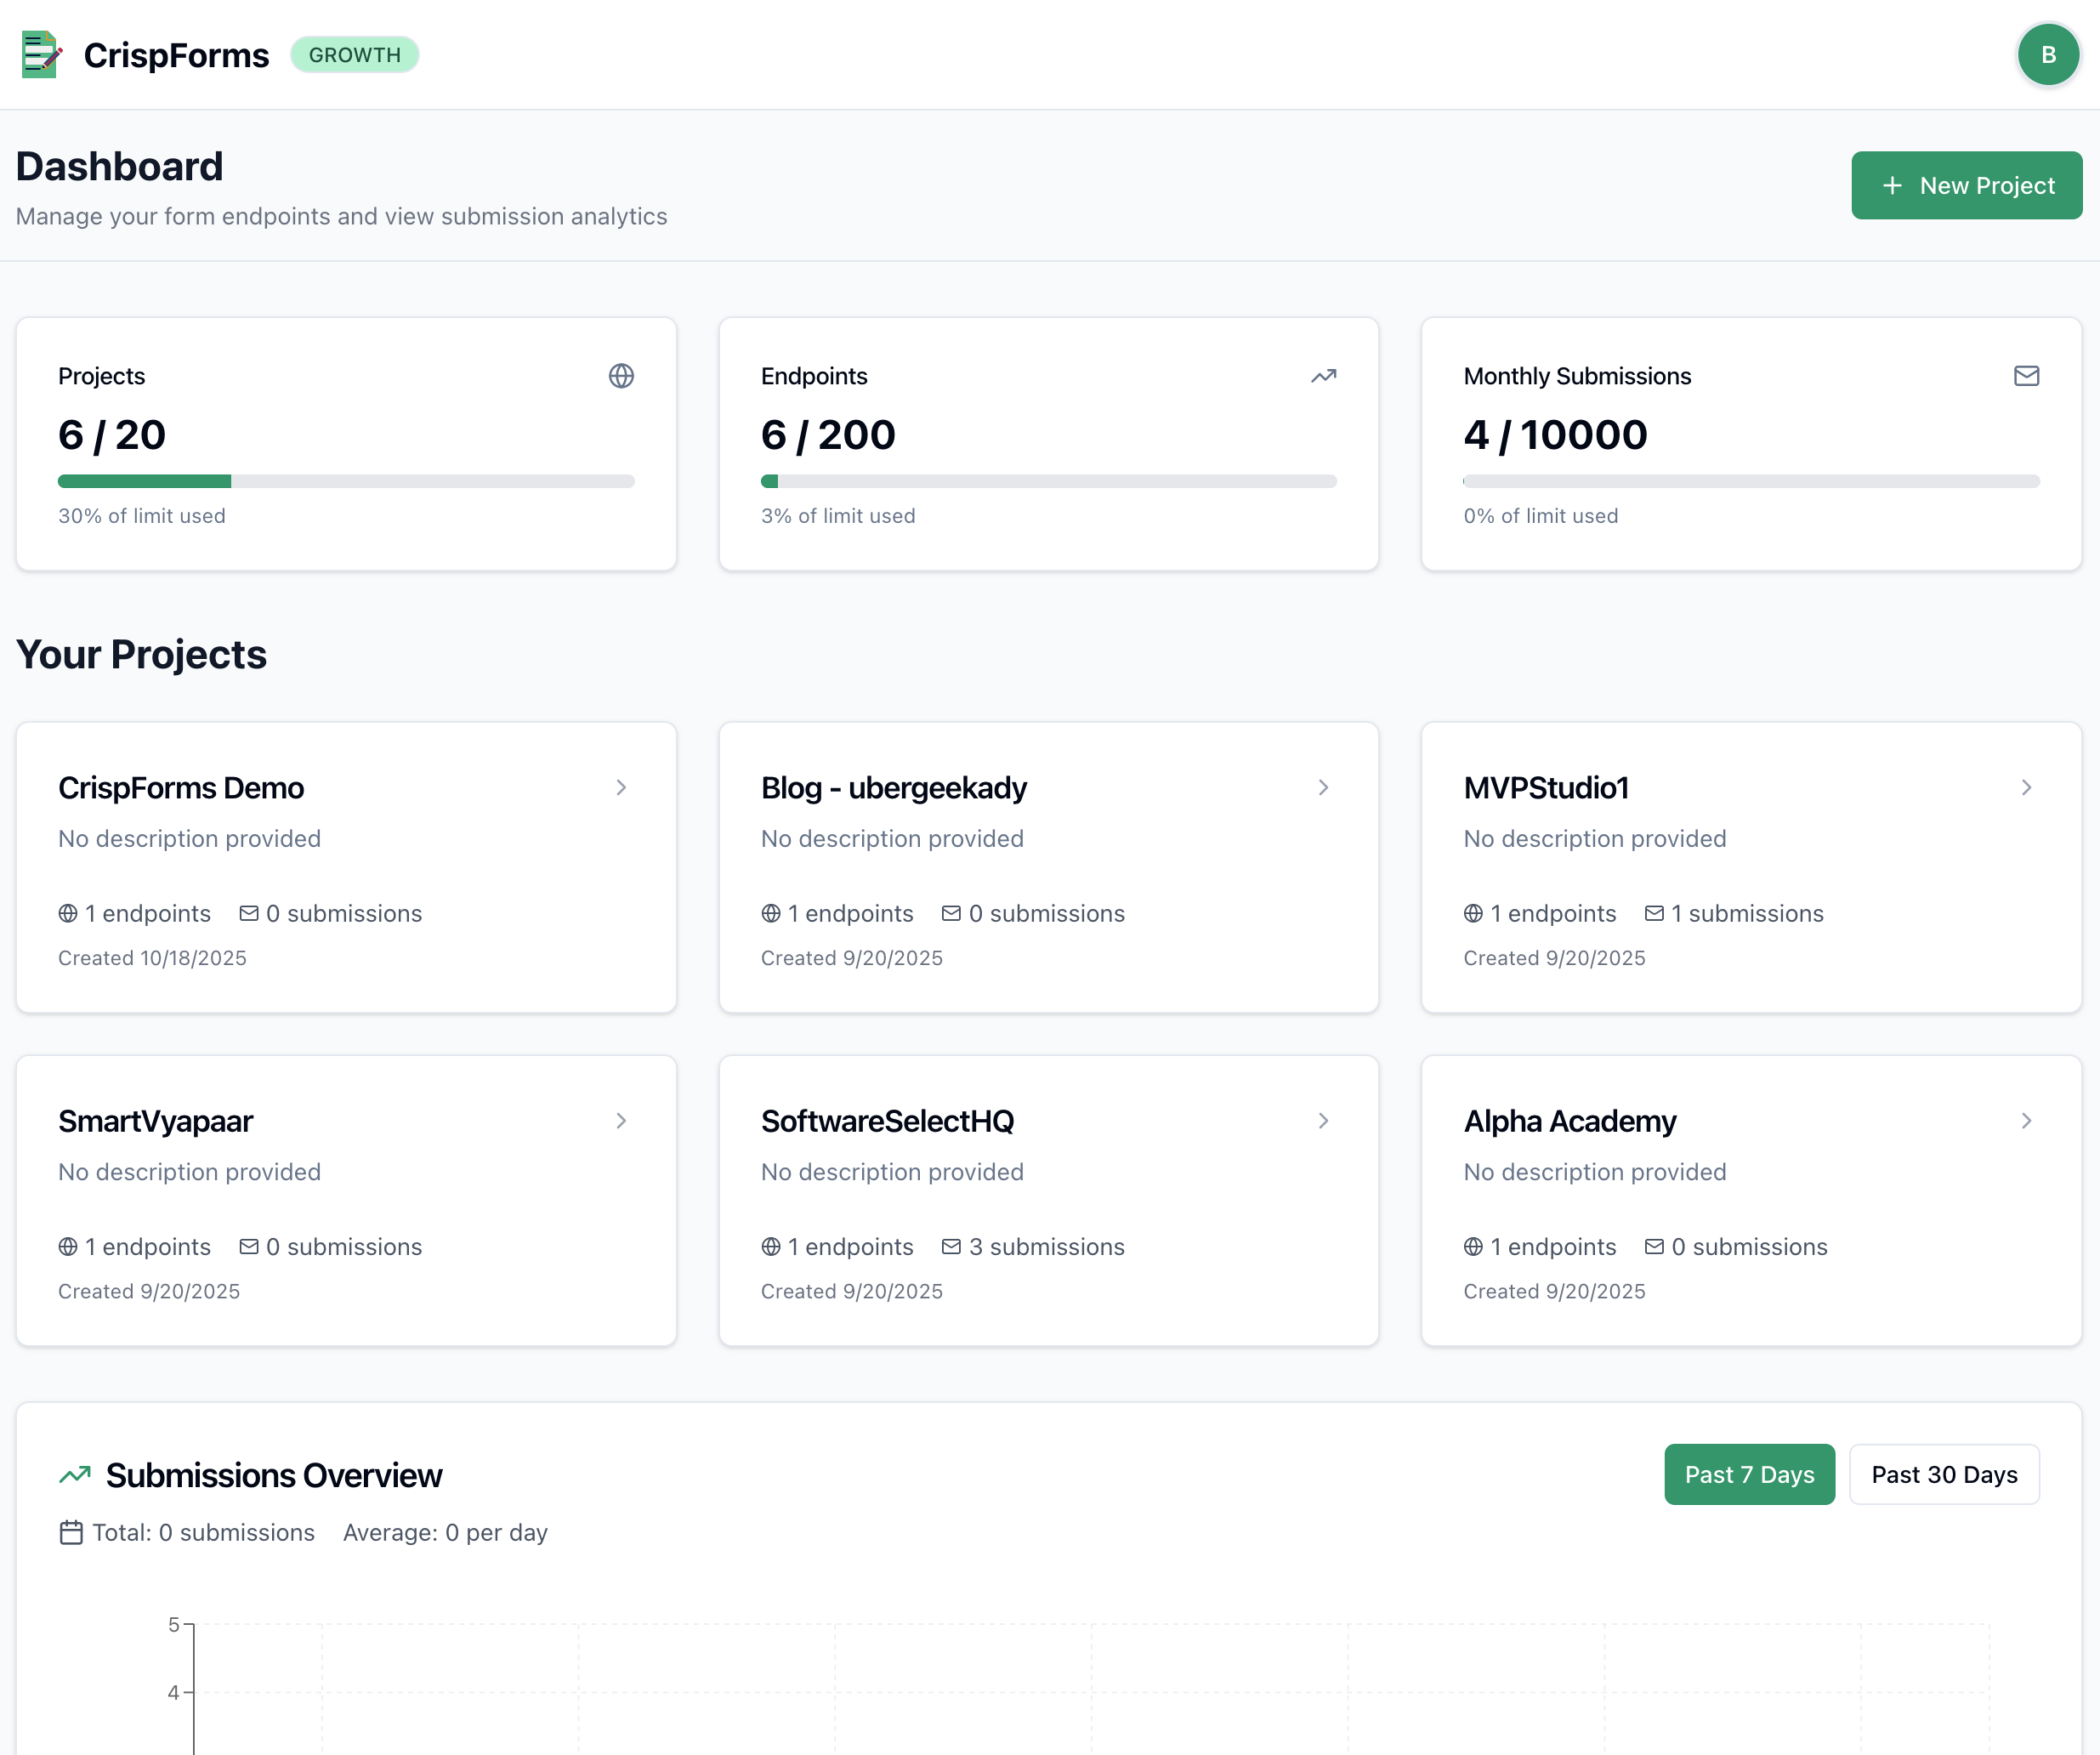Click the calendar icon next to Total submissions
This screenshot has width=2100, height=1755.
coord(71,1532)
